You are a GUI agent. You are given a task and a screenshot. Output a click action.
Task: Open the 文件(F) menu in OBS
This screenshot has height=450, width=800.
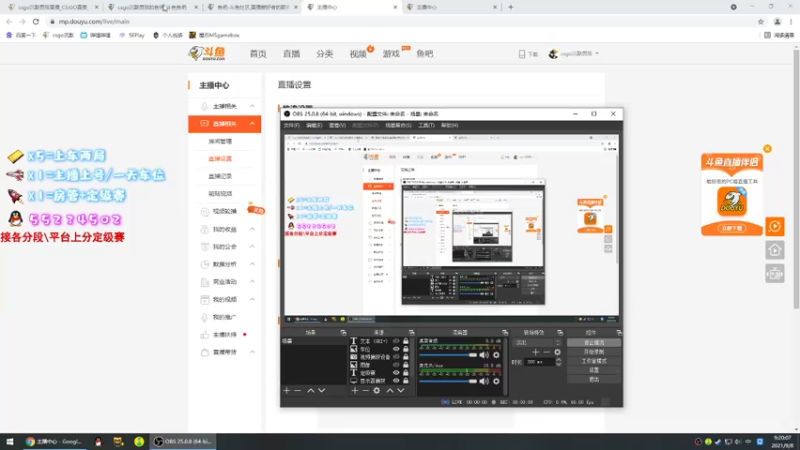pyautogui.click(x=291, y=125)
